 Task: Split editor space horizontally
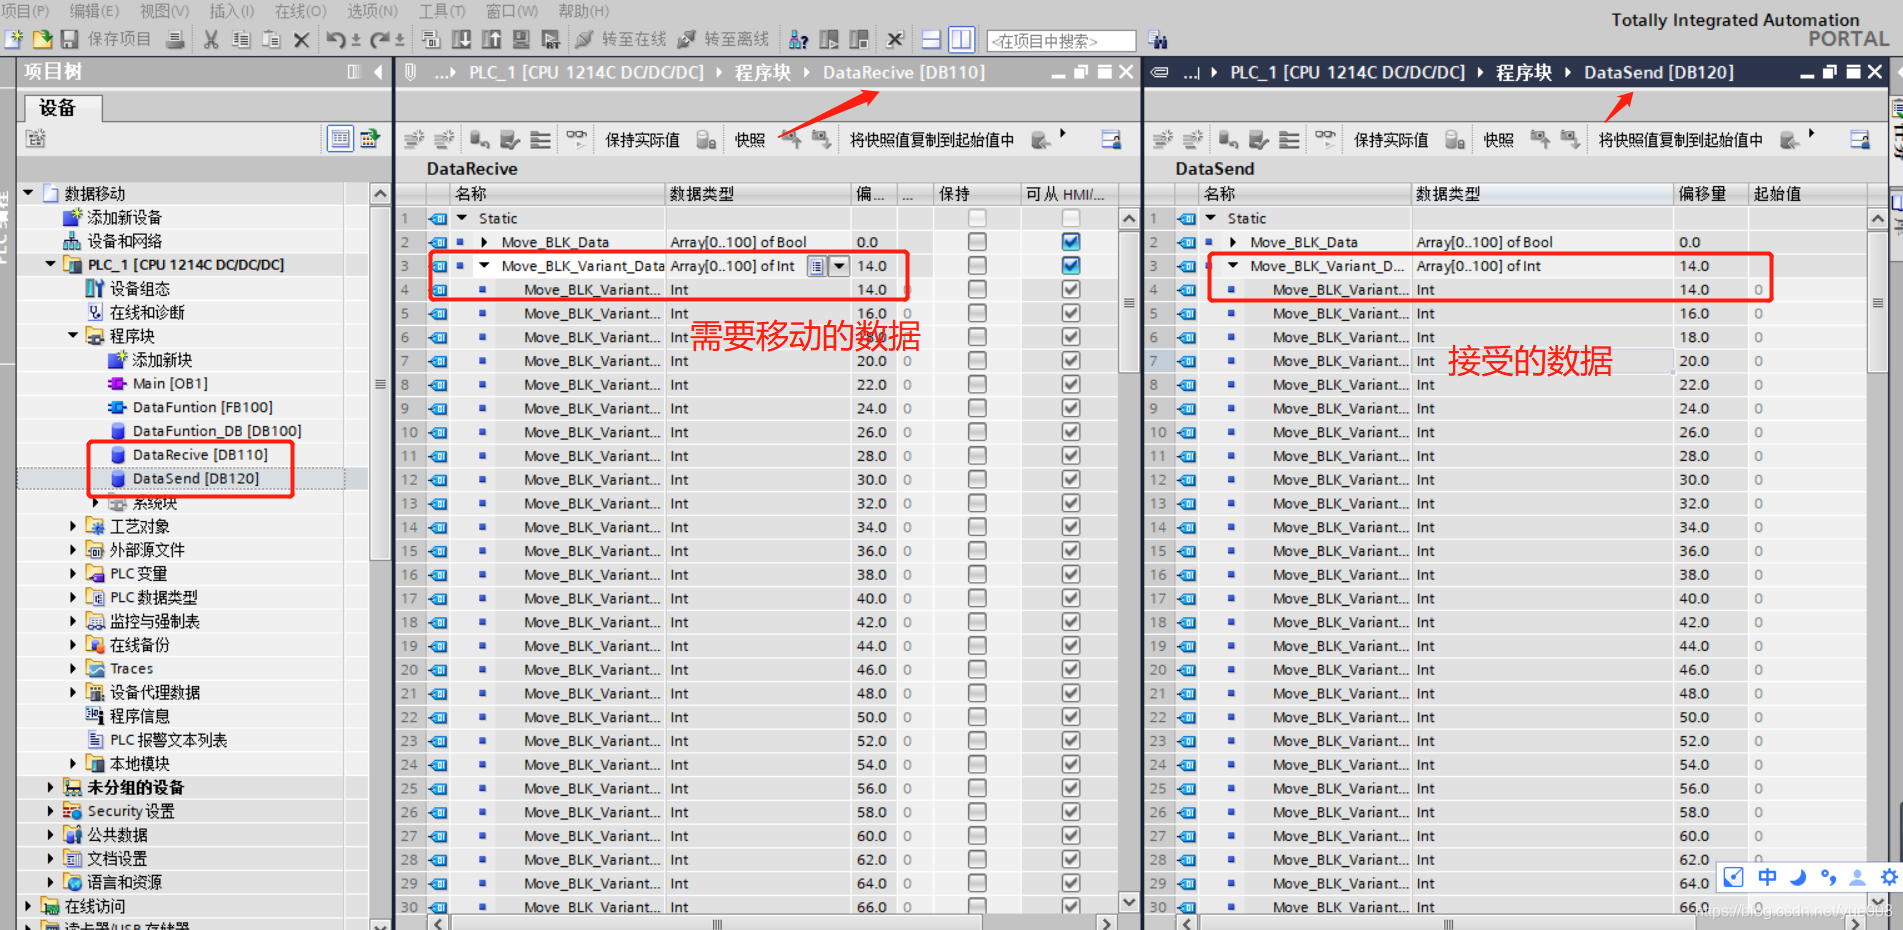click(931, 39)
